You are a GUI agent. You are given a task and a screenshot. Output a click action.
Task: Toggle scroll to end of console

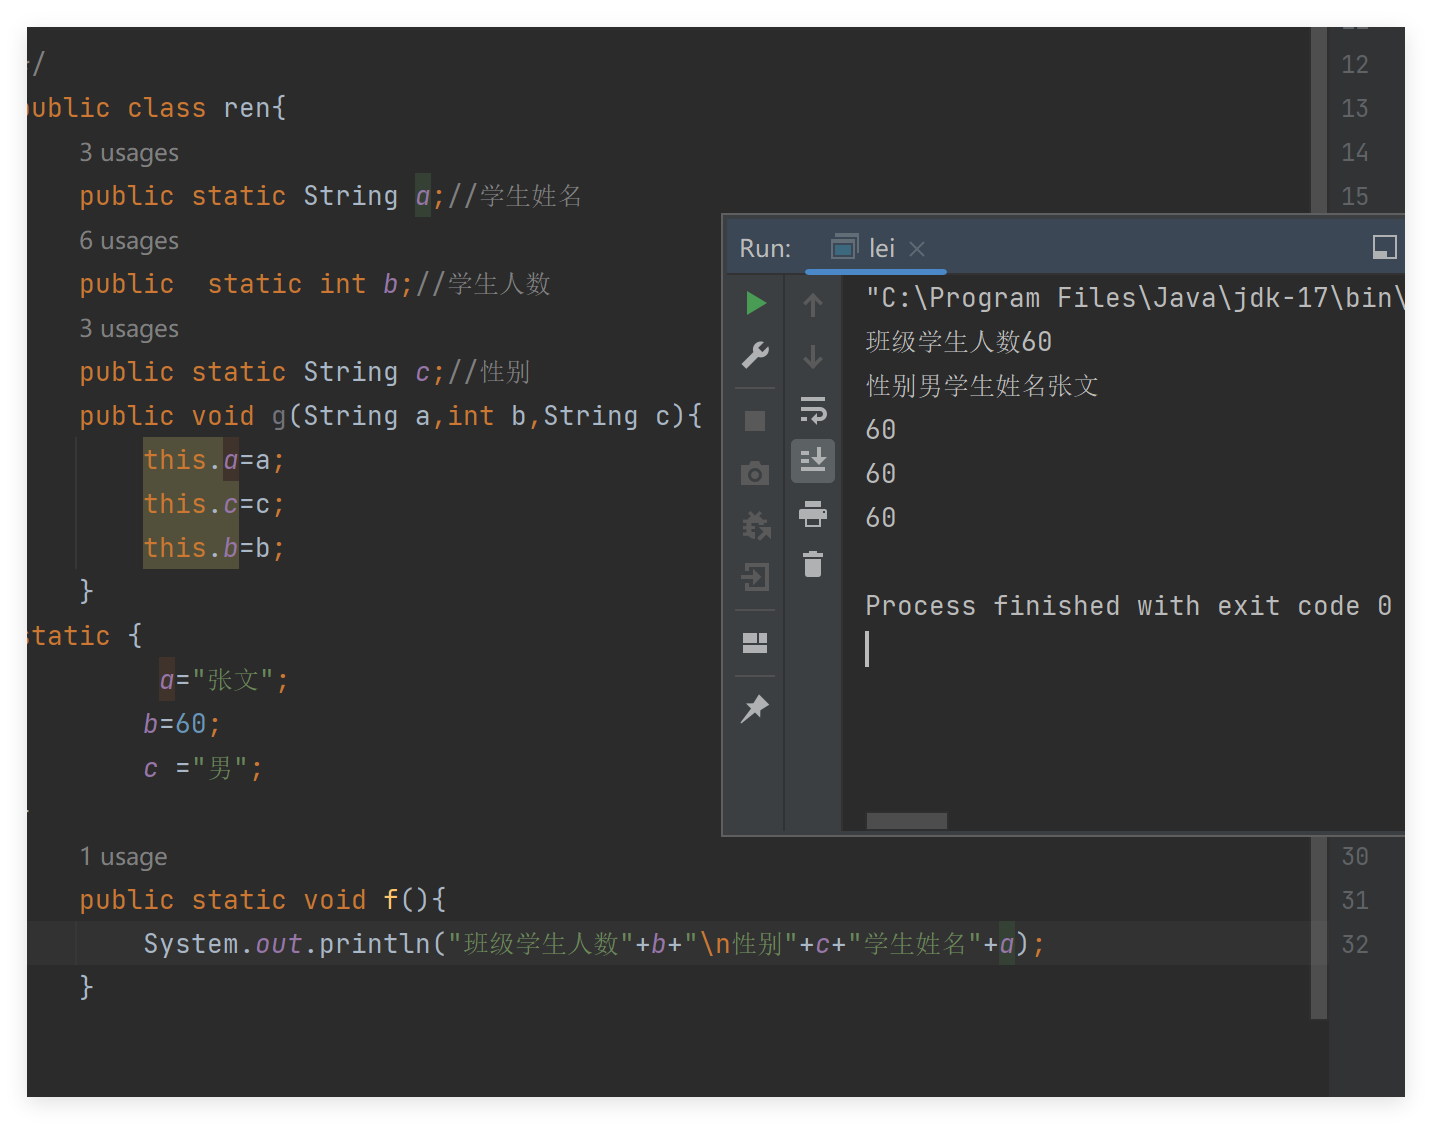point(813,461)
